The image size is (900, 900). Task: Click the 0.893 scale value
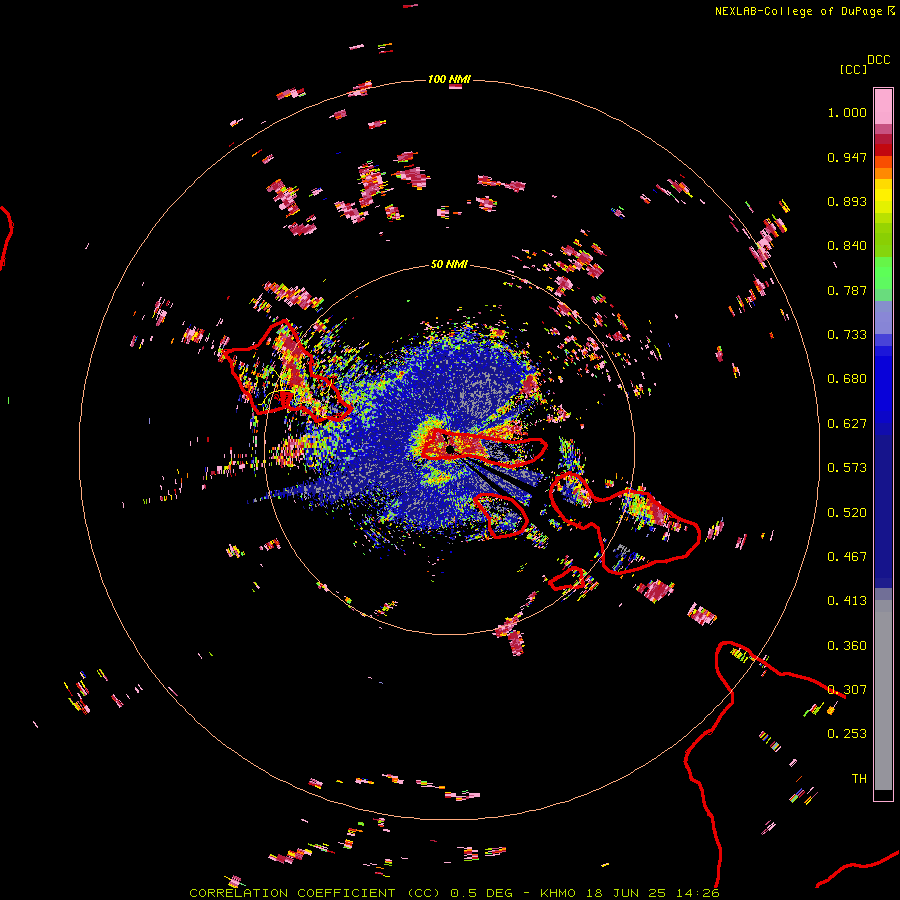click(847, 201)
